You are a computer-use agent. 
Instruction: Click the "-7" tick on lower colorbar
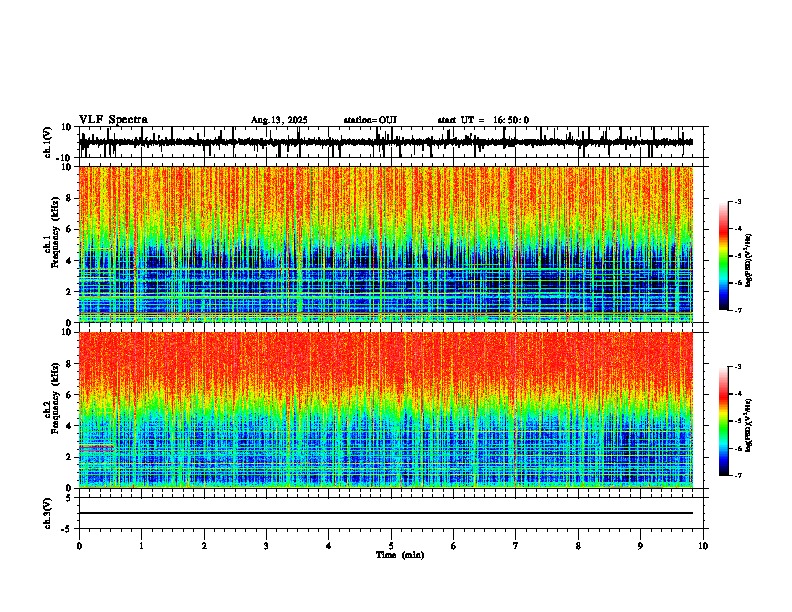click(737, 476)
